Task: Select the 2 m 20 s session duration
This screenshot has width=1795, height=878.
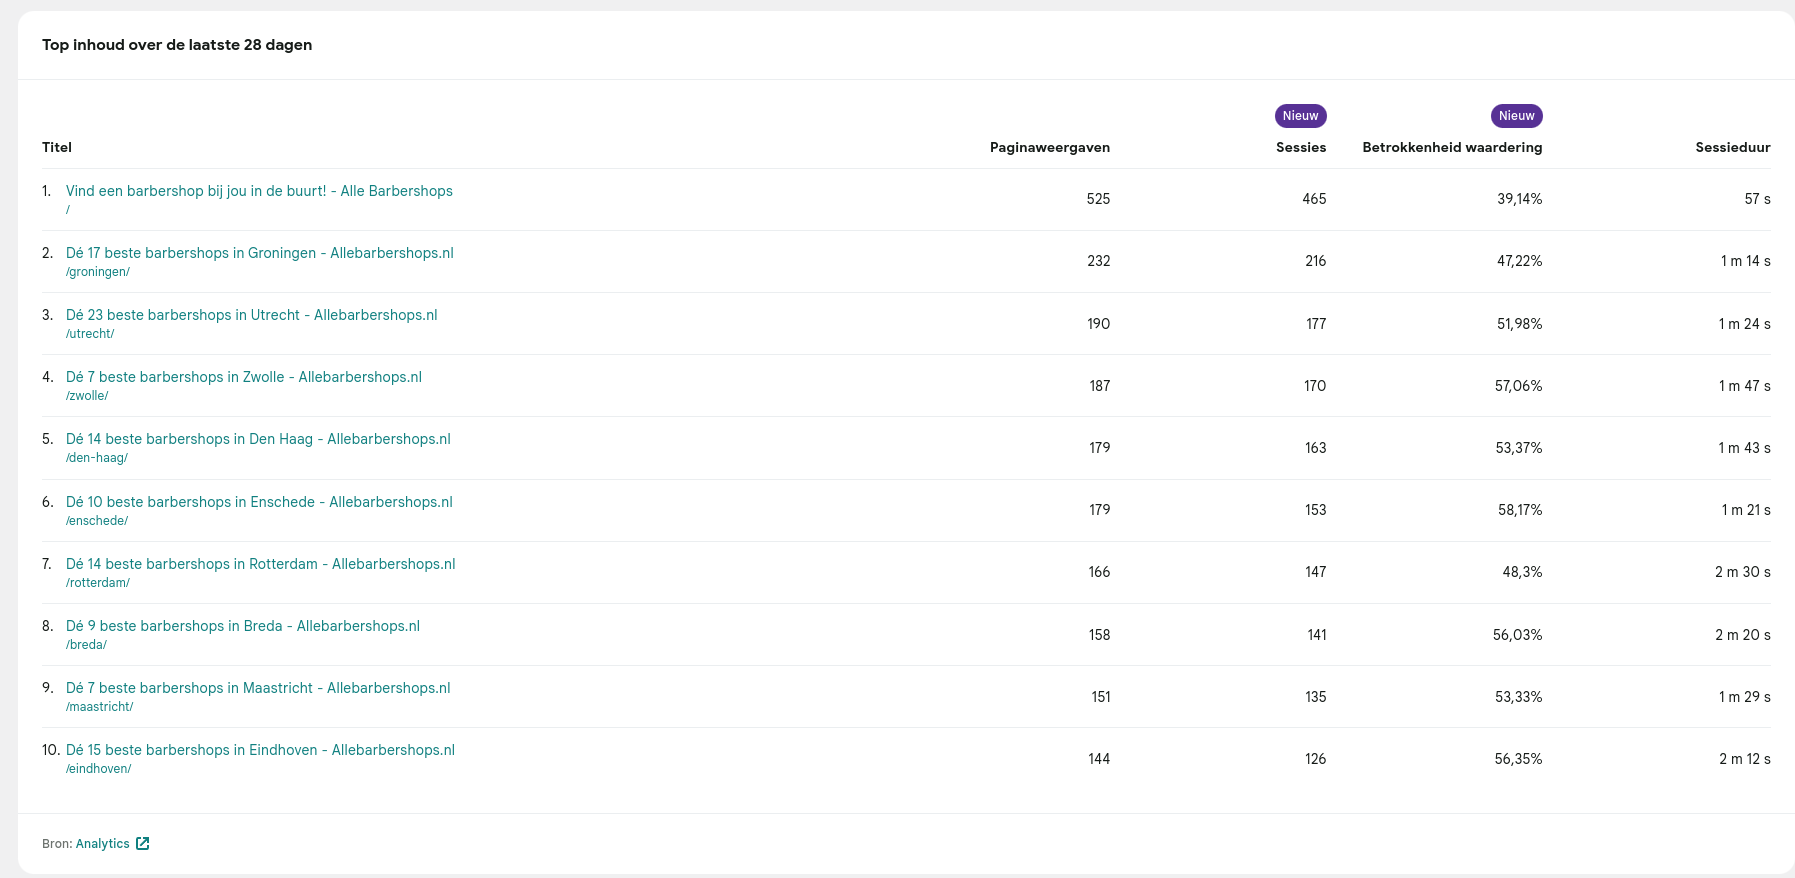Action: (x=1742, y=635)
